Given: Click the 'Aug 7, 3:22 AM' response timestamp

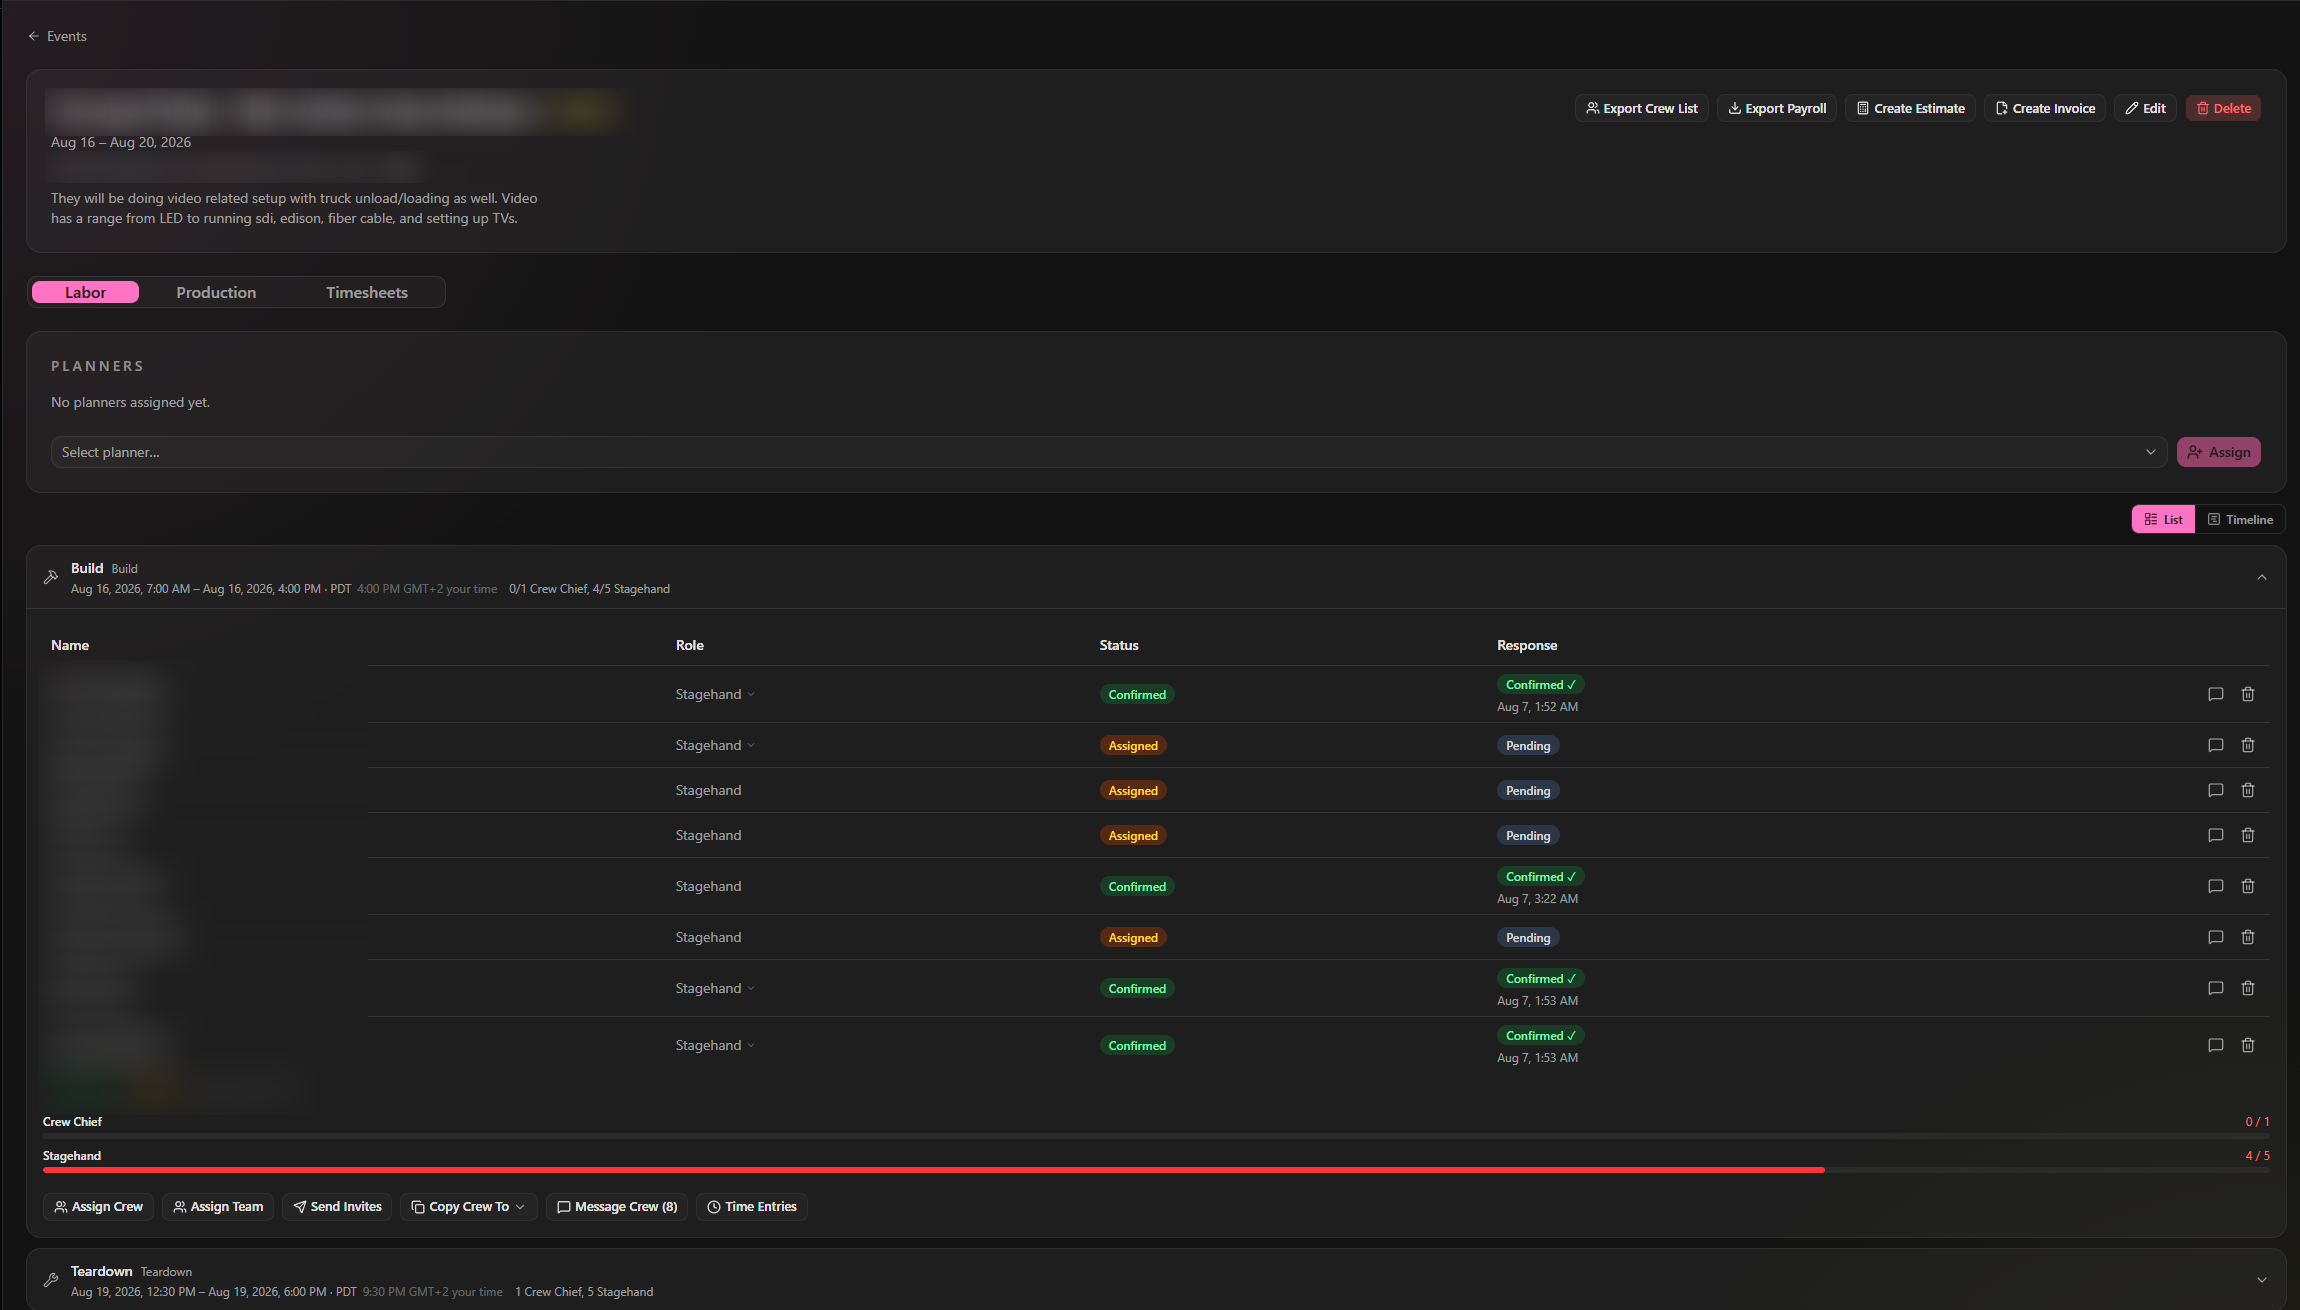Looking at the screenshot, I should click(1537, 898).
